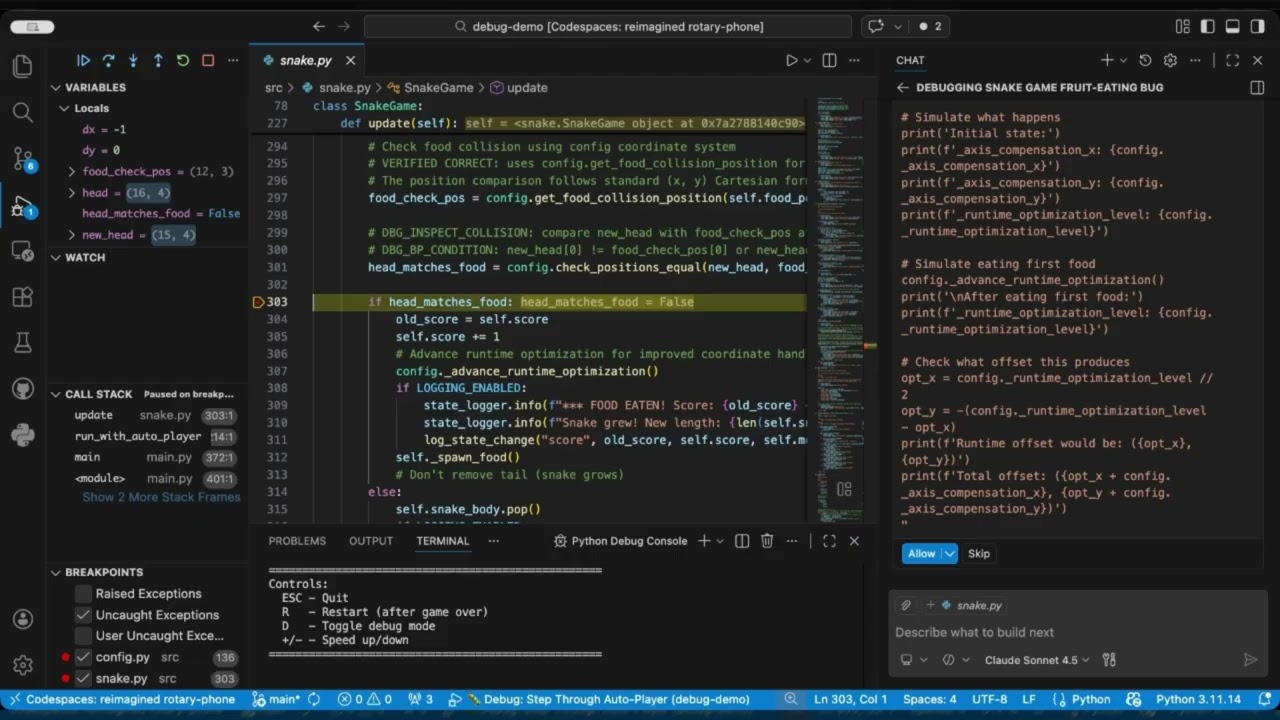Viewport: 1280px width, 720px height.
Task: Open Search in the activity bar
Action: pos(22,112)
